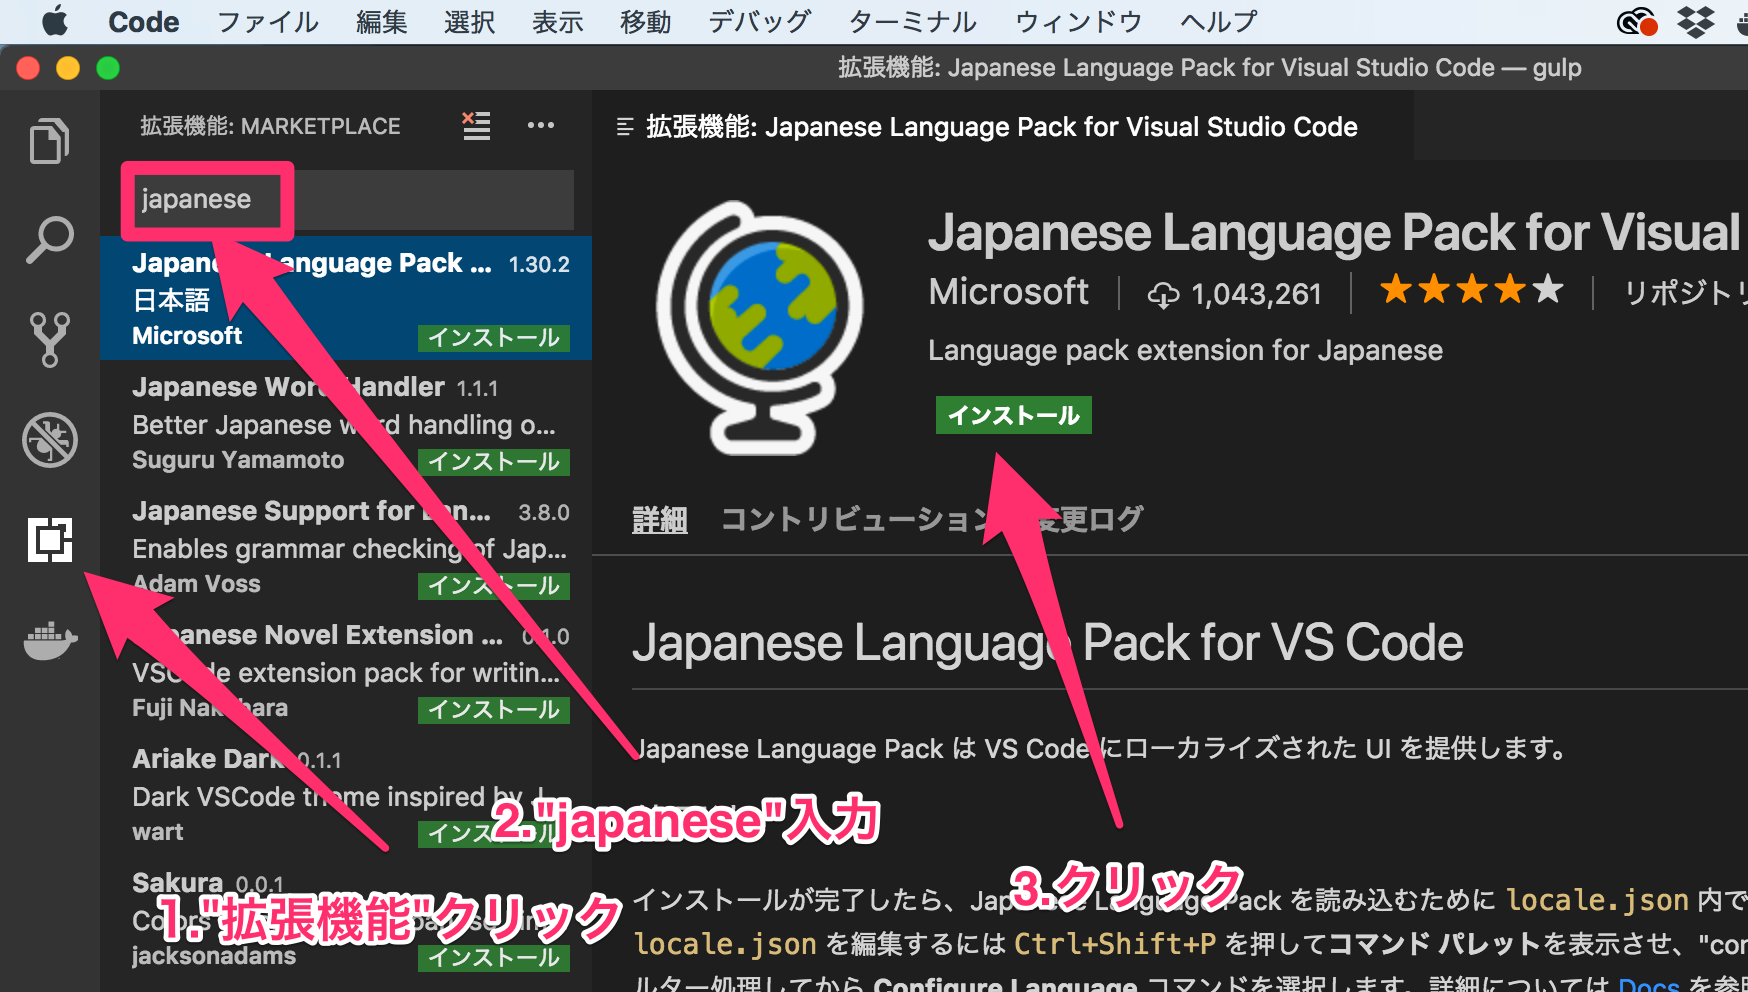Image resolution: width=1748 pixels, height=992 pixels.
Task: Open the 編集 menu
Action: coord(382,21)
